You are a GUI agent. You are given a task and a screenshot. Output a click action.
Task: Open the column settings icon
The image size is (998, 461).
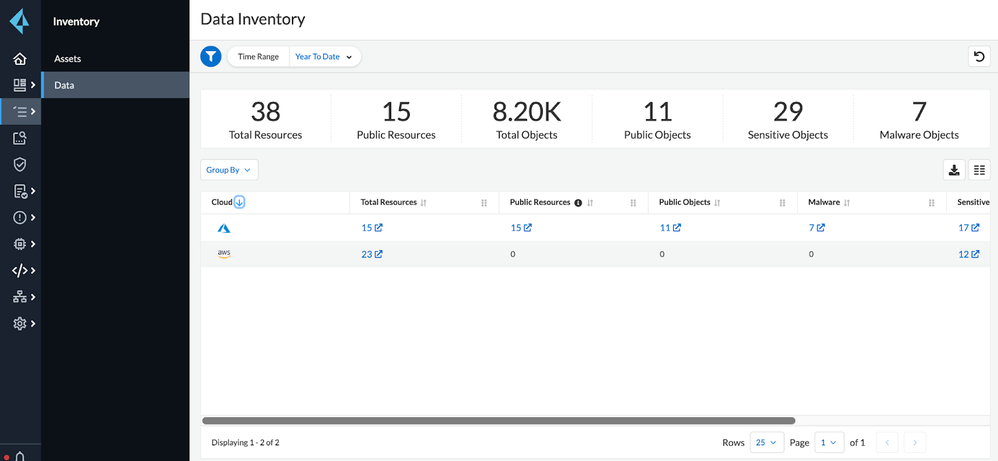click(979, 171)
